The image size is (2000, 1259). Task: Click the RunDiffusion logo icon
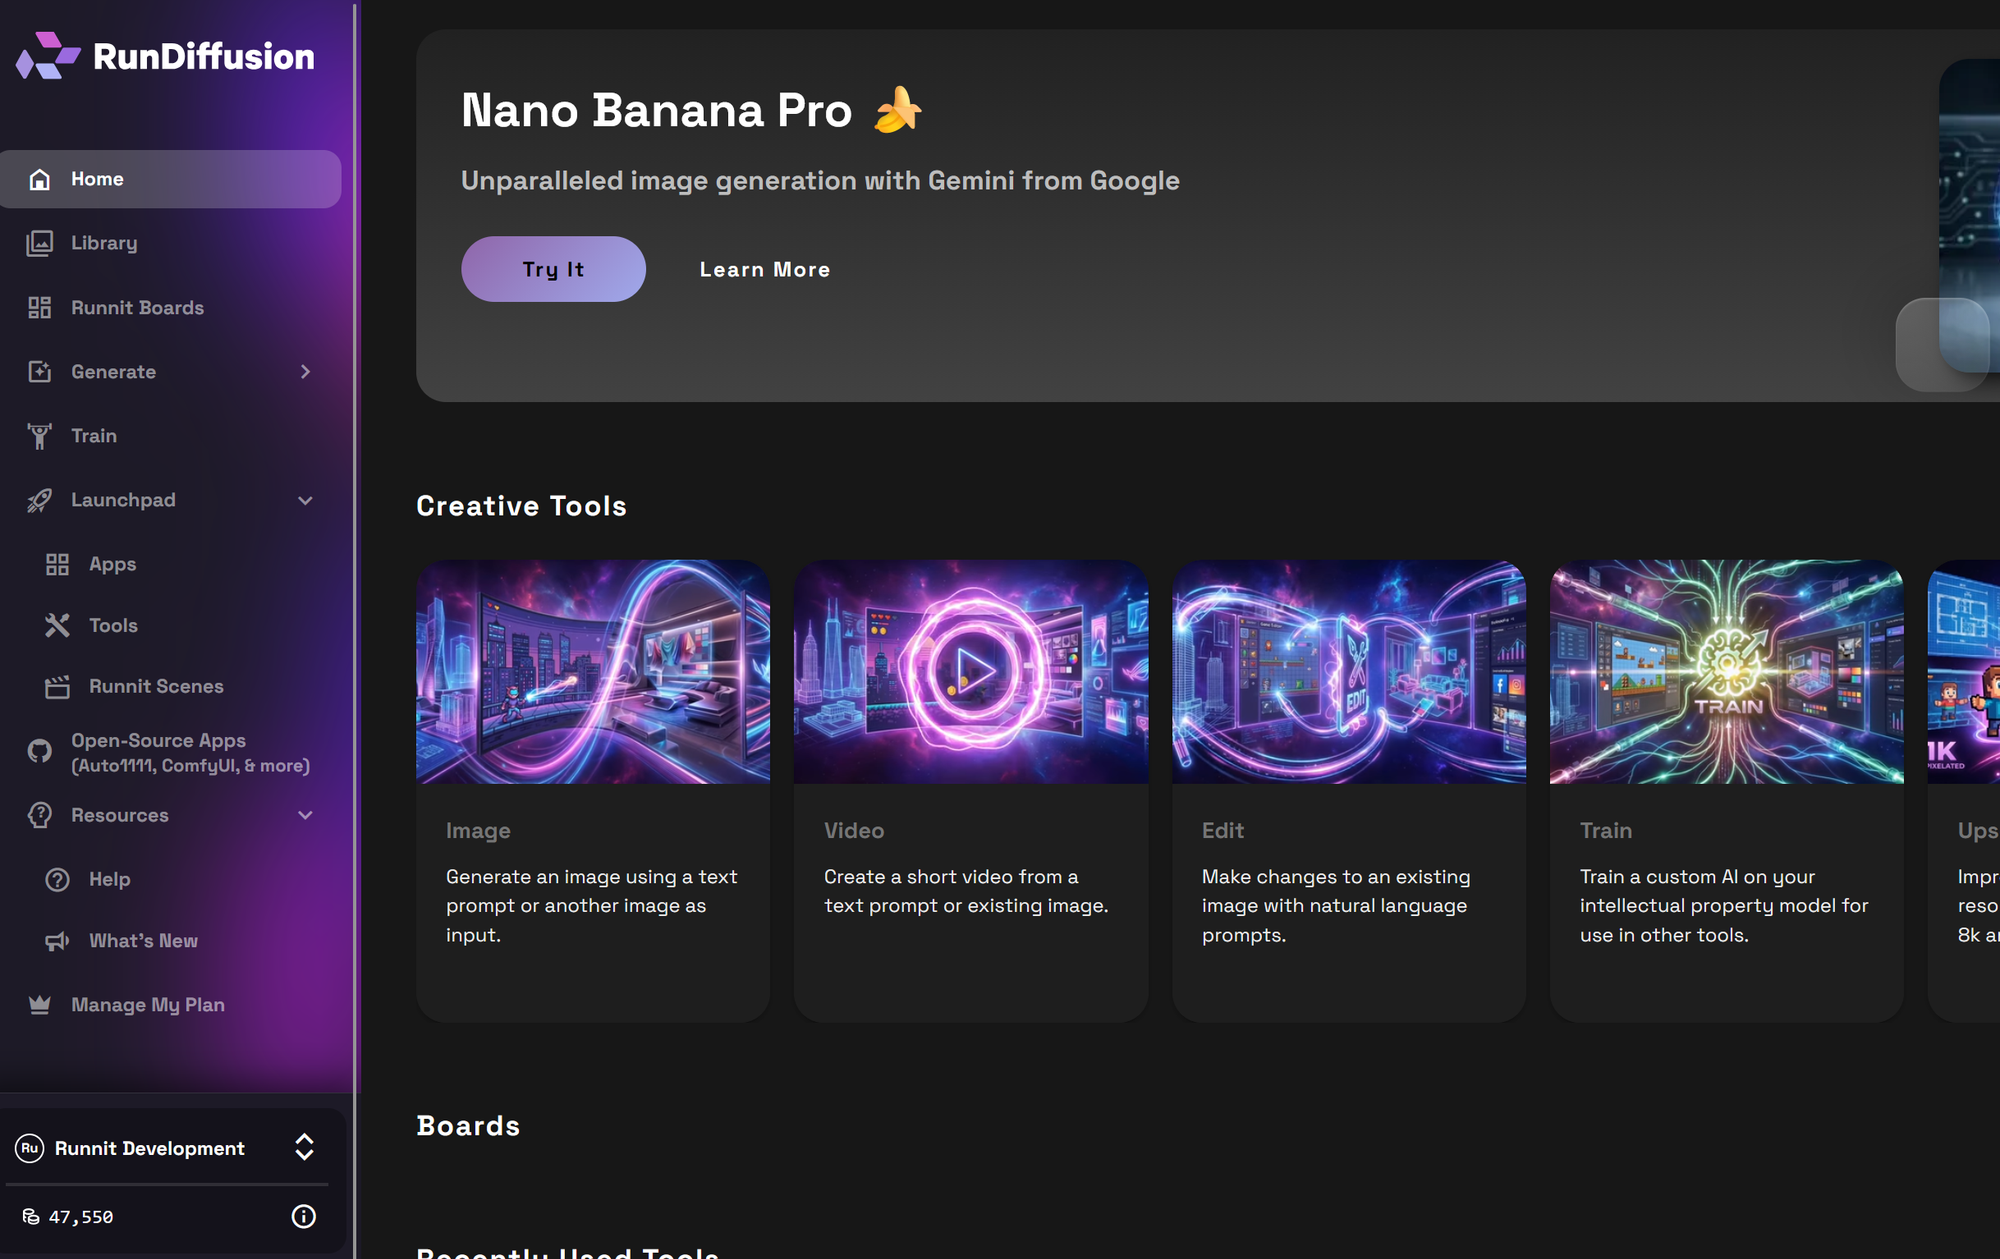(47, 56)
